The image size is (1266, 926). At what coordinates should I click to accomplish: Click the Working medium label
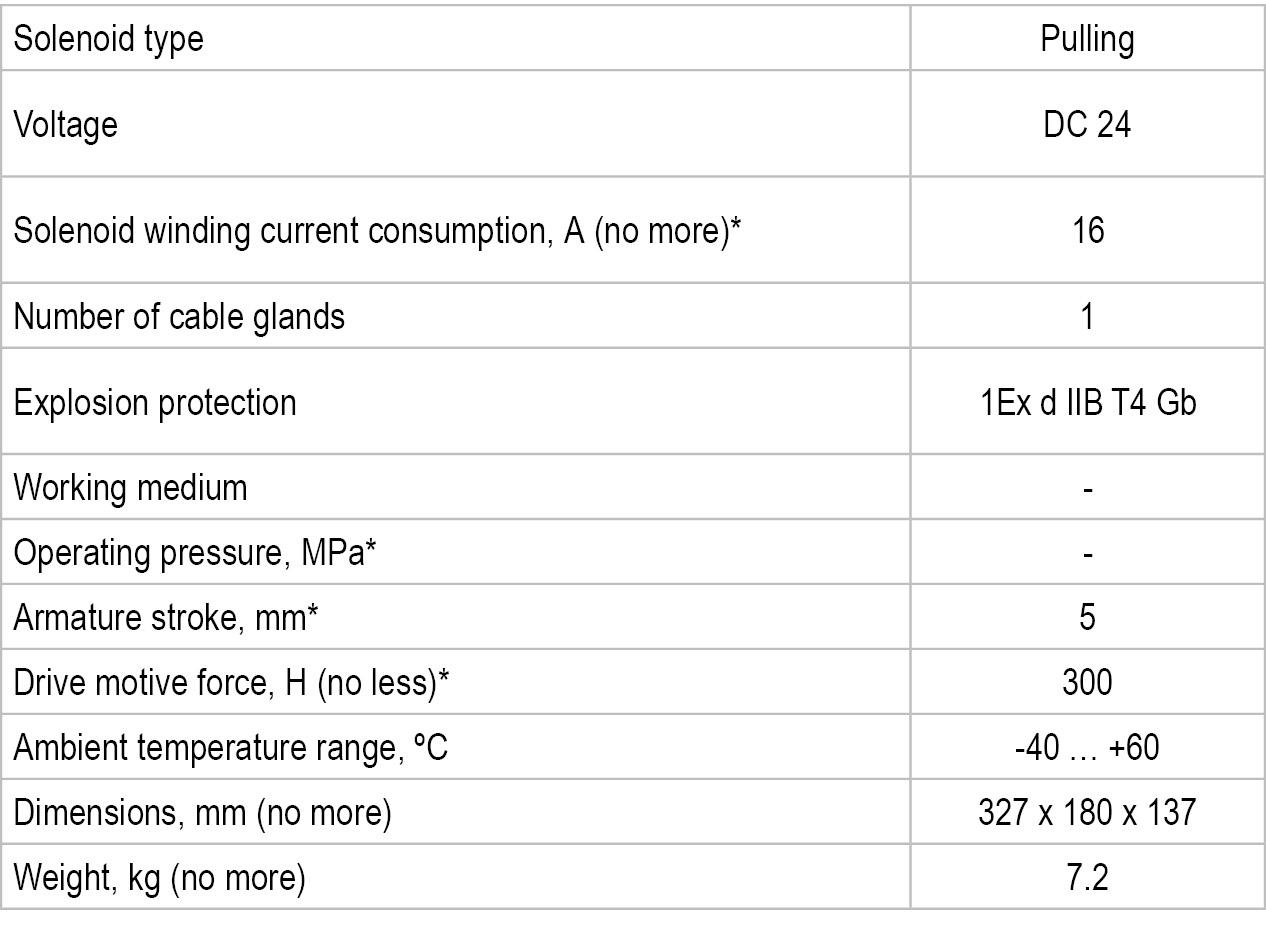tap(130, 489)
